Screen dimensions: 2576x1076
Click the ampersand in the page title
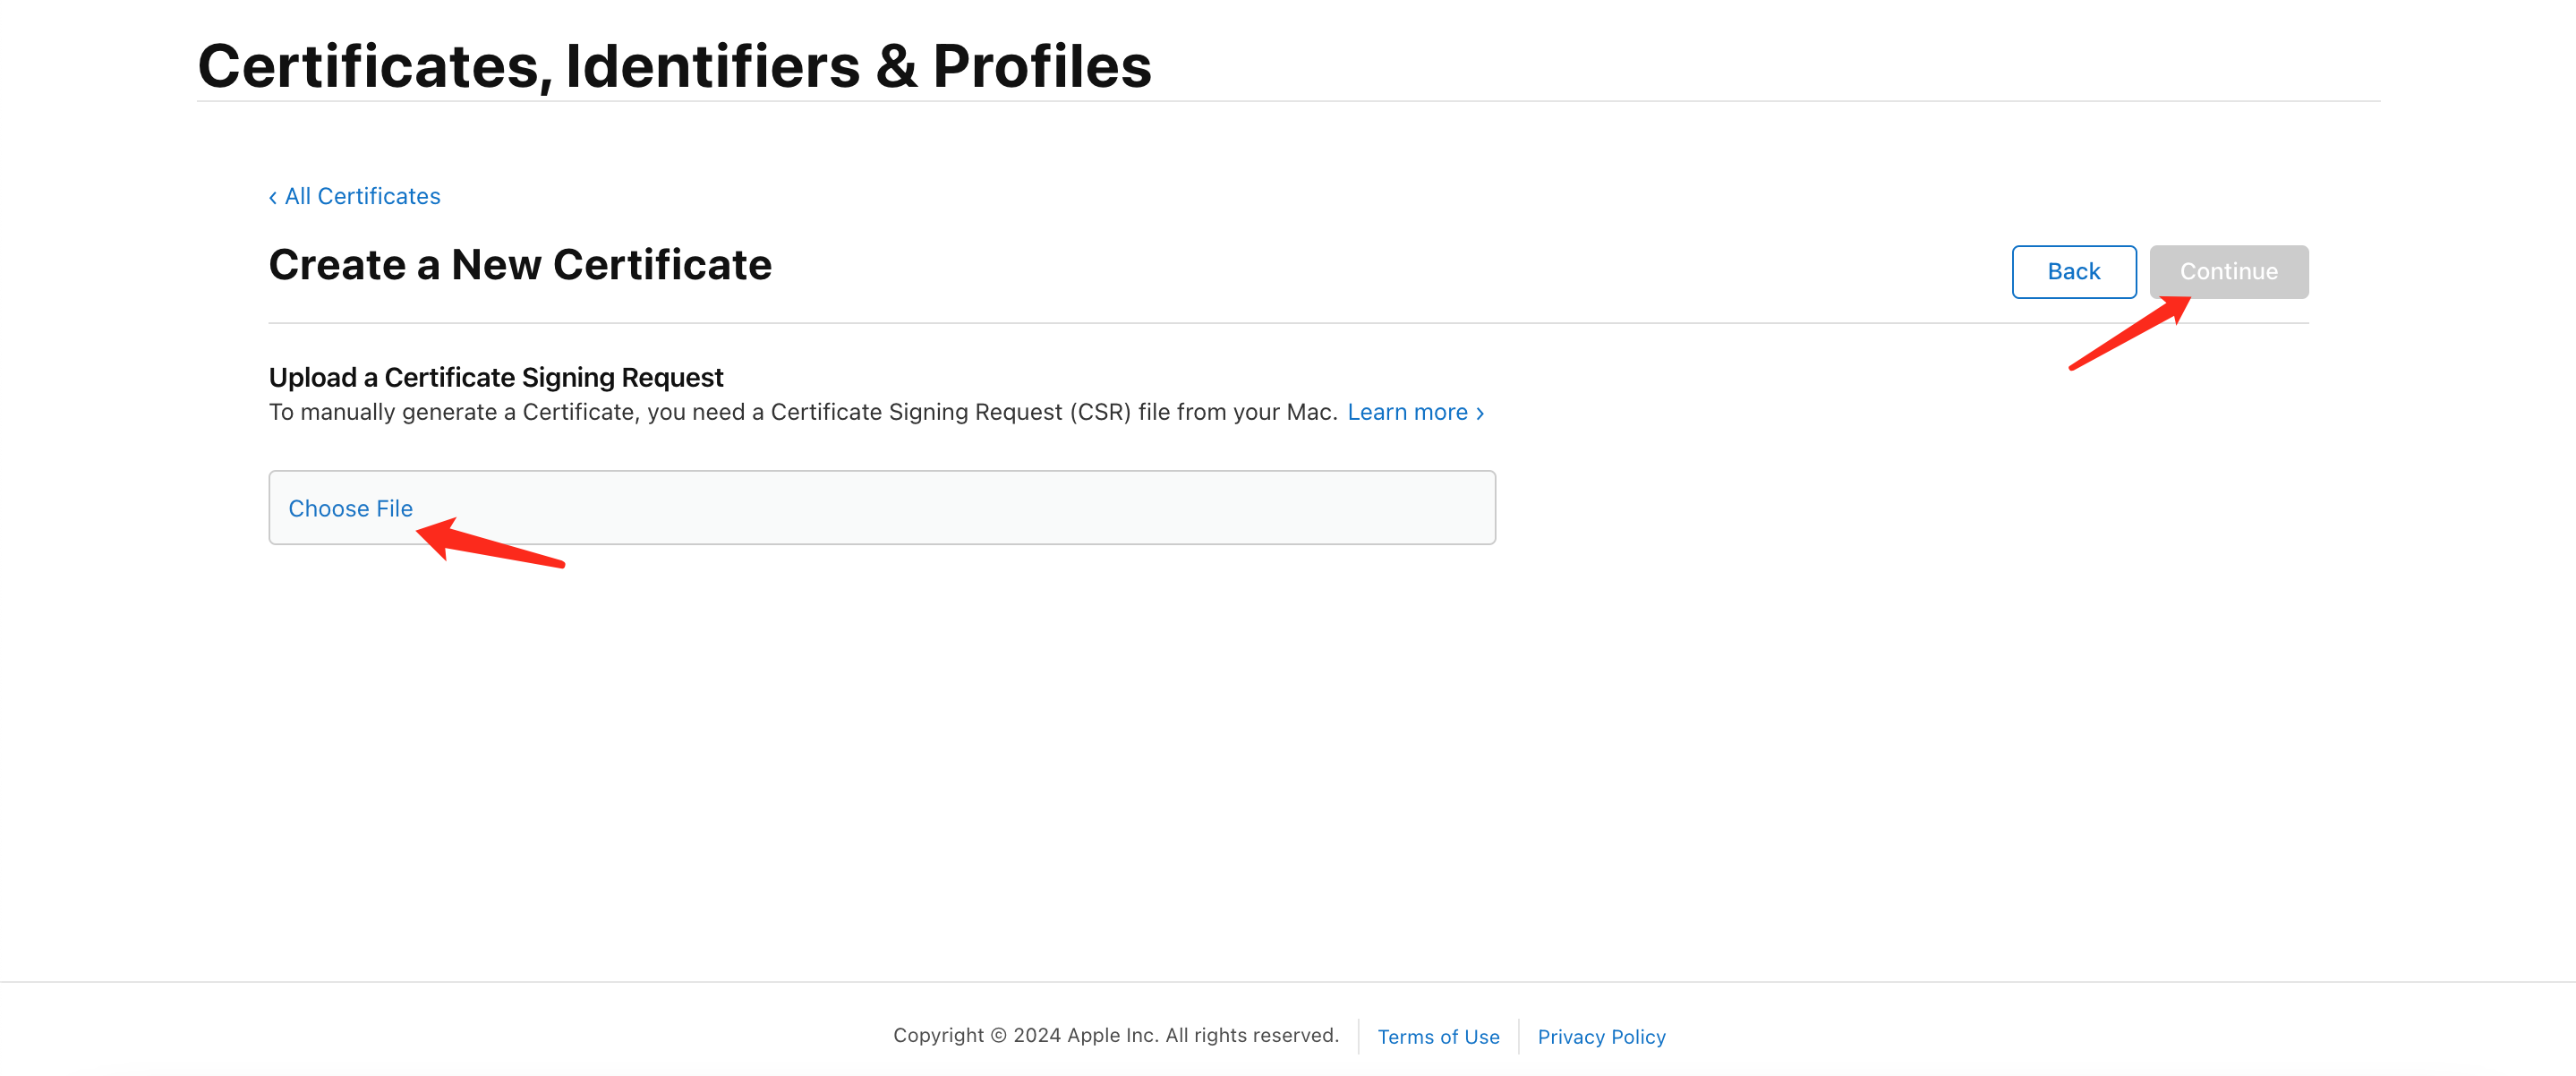point(896,66)
